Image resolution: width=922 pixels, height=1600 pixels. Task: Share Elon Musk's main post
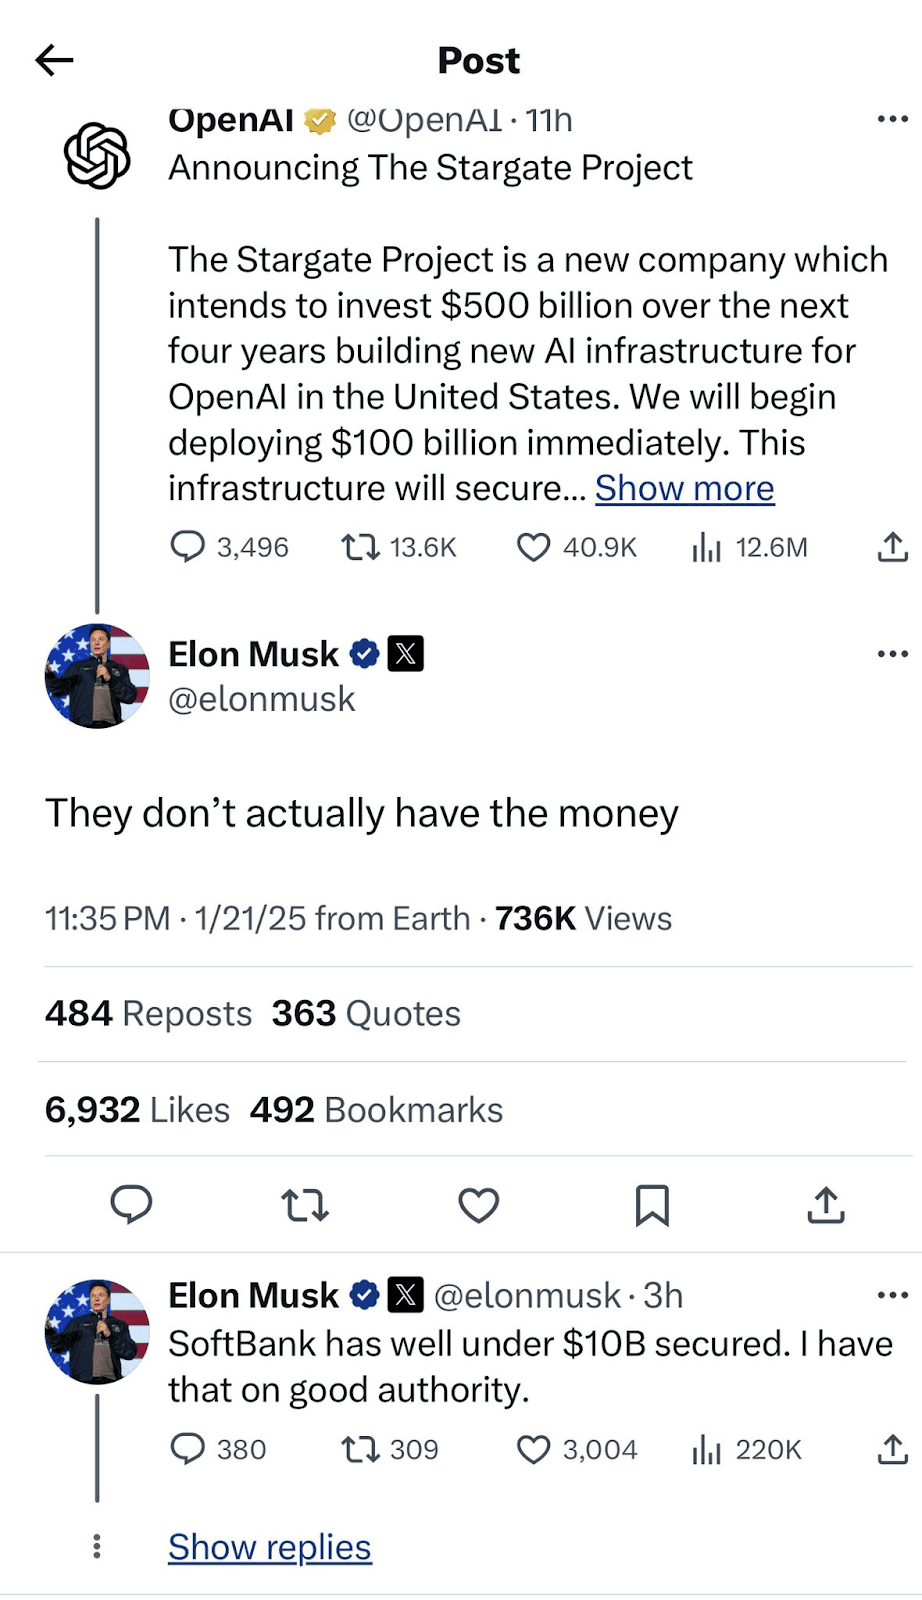[x=825, y=1205]
